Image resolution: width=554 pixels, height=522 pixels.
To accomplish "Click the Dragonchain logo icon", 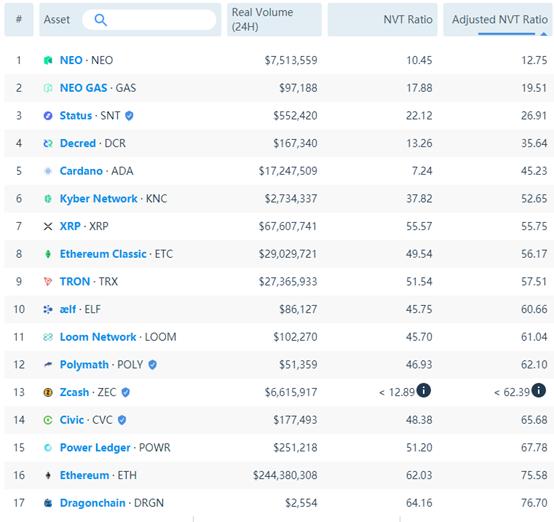I will coord(48,503).
